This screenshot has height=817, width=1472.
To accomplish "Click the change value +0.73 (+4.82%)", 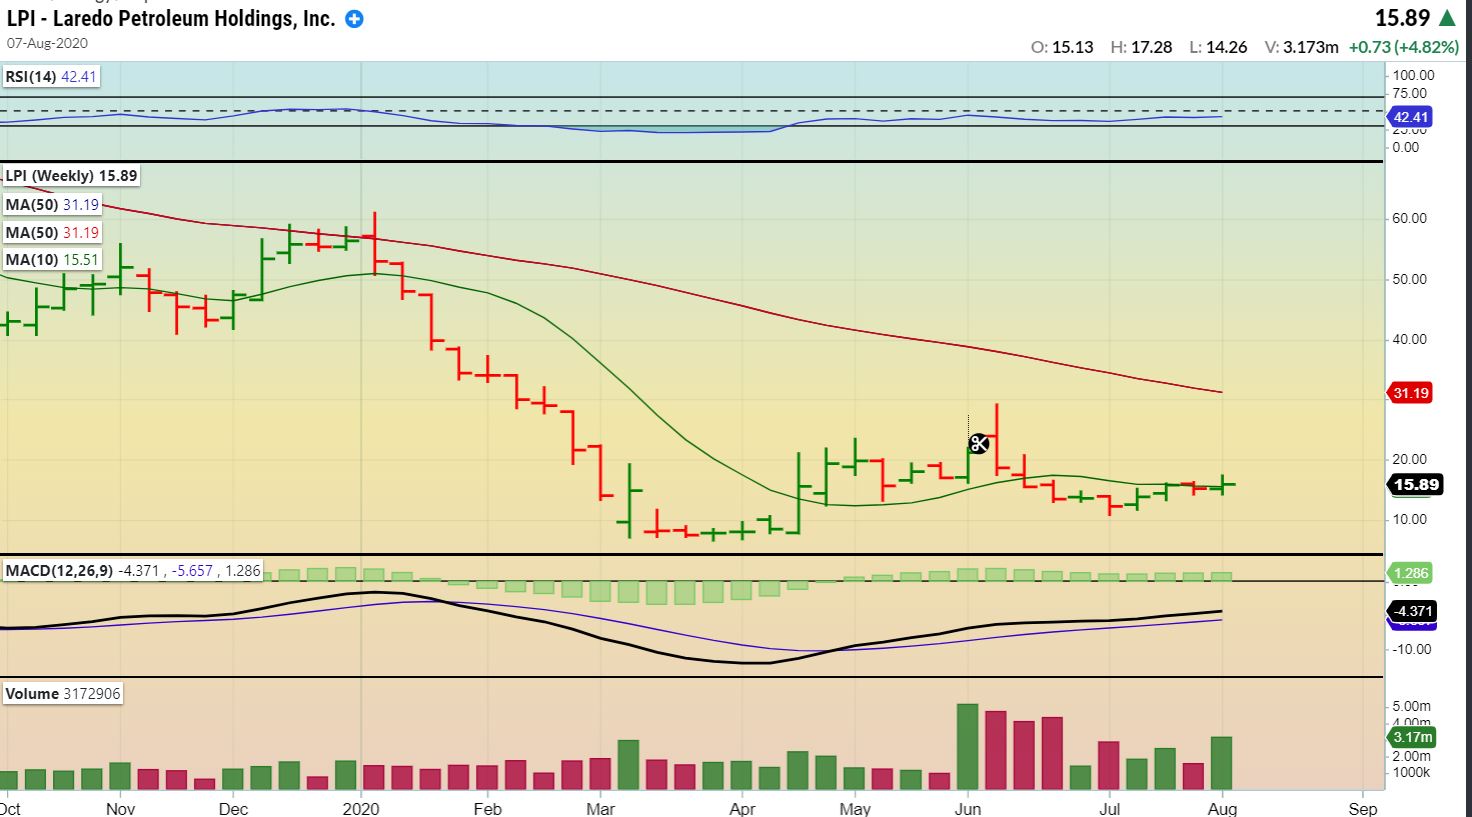I will tap(1402, 47).
